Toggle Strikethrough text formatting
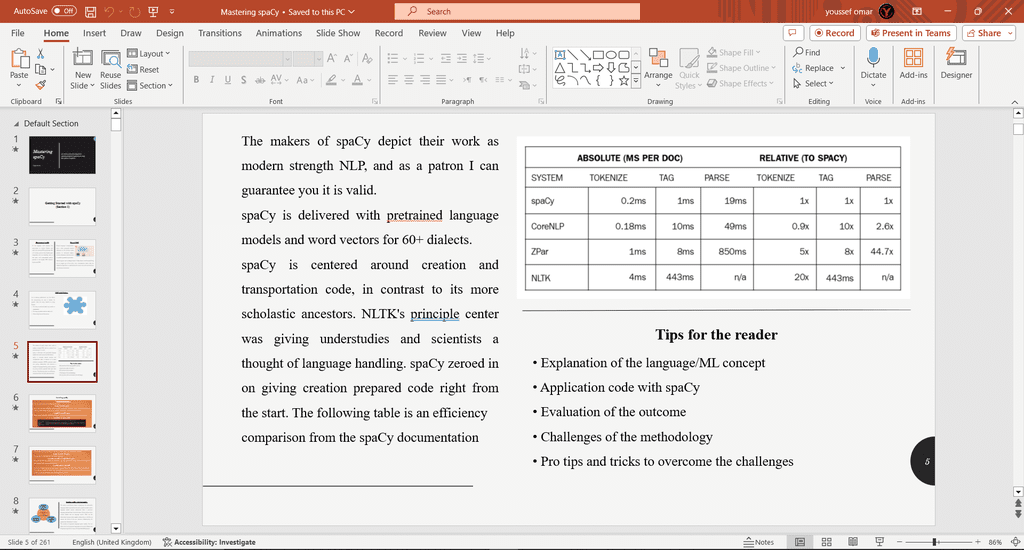This screenshot has height=550, width=1024. (x=260, y=80)
